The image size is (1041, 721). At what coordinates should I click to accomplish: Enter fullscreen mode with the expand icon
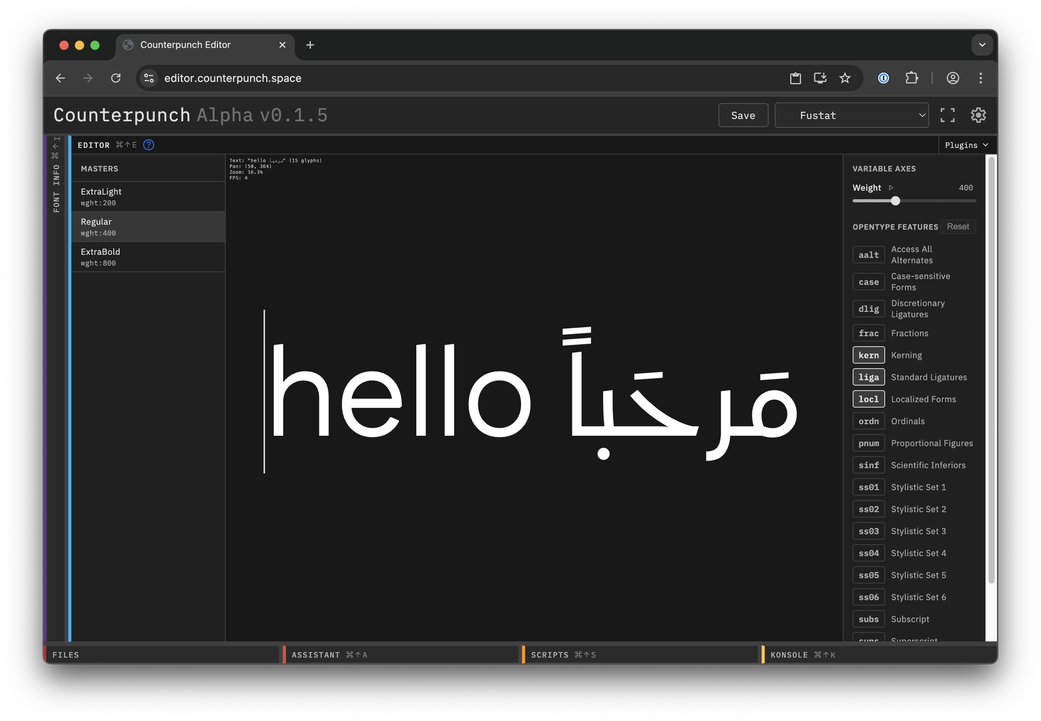[947, 115]
